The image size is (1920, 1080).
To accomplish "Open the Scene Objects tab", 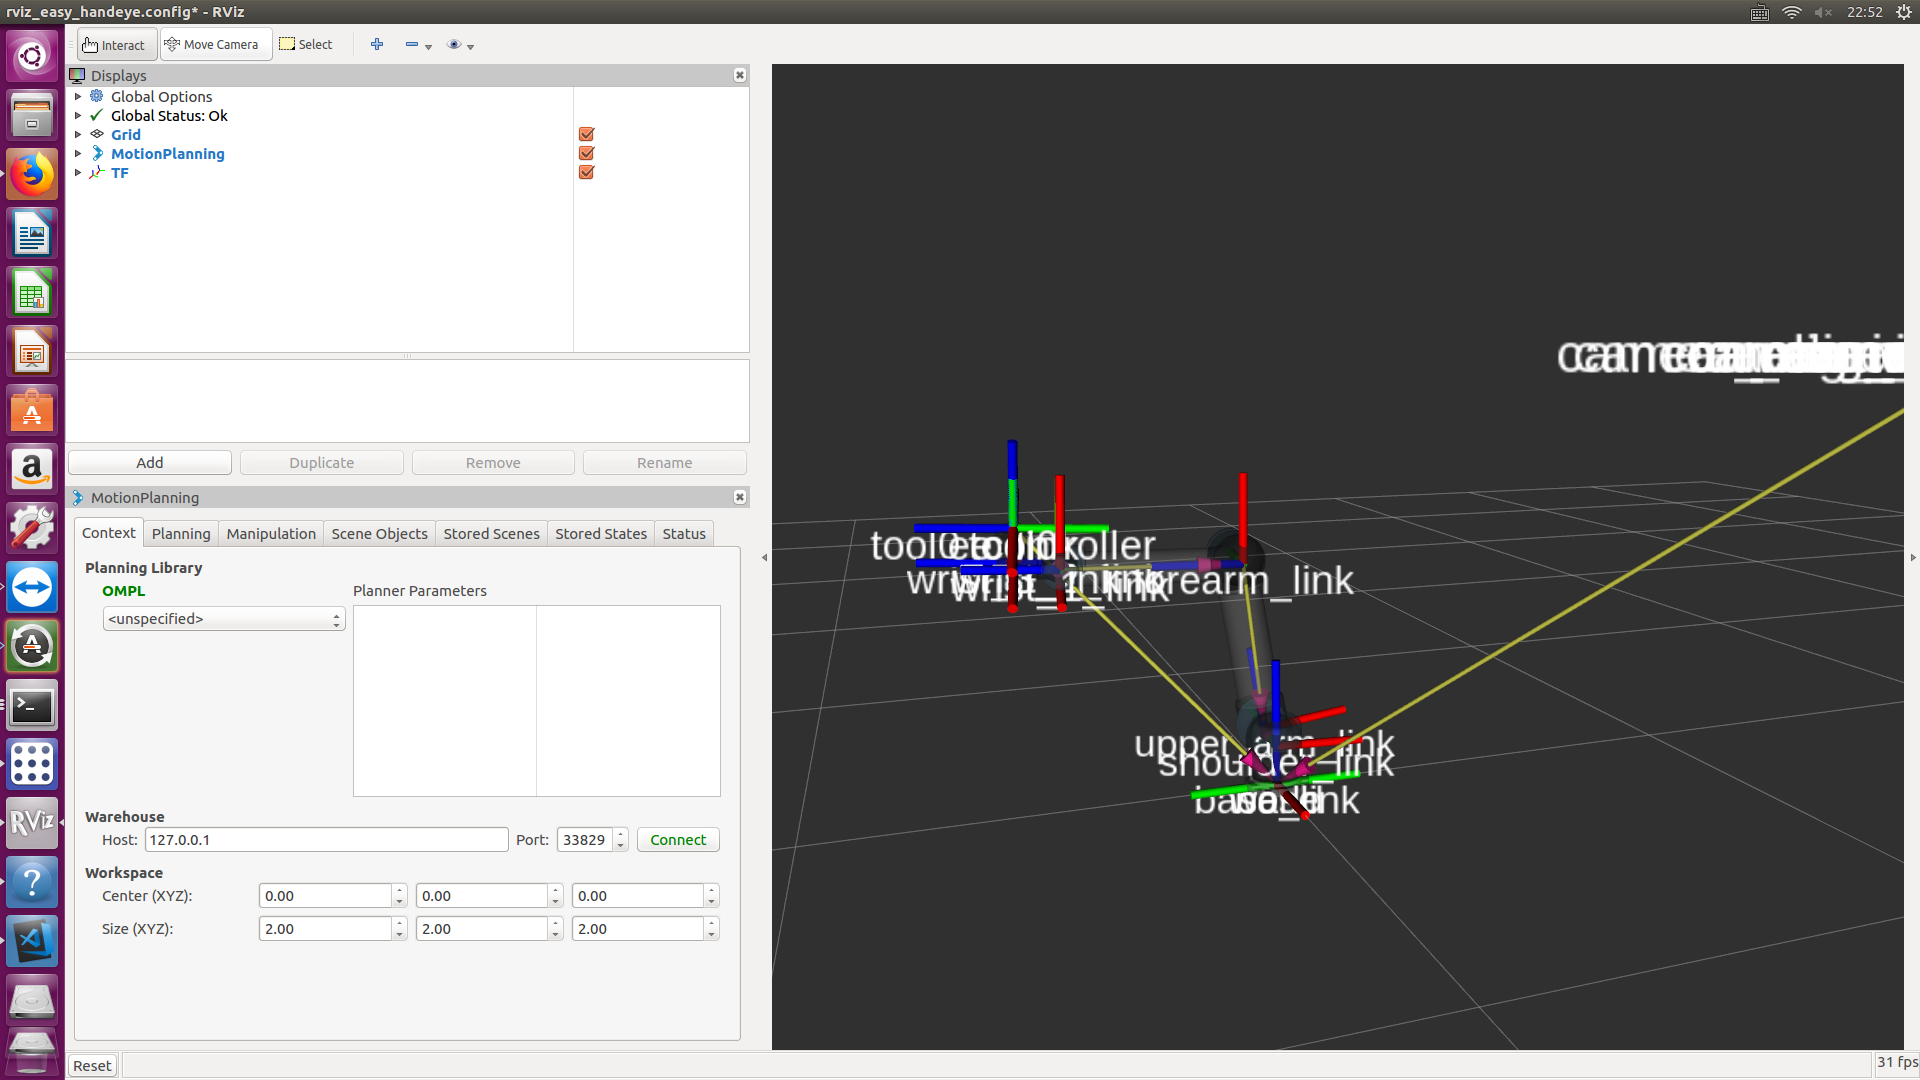I will 380,533.
